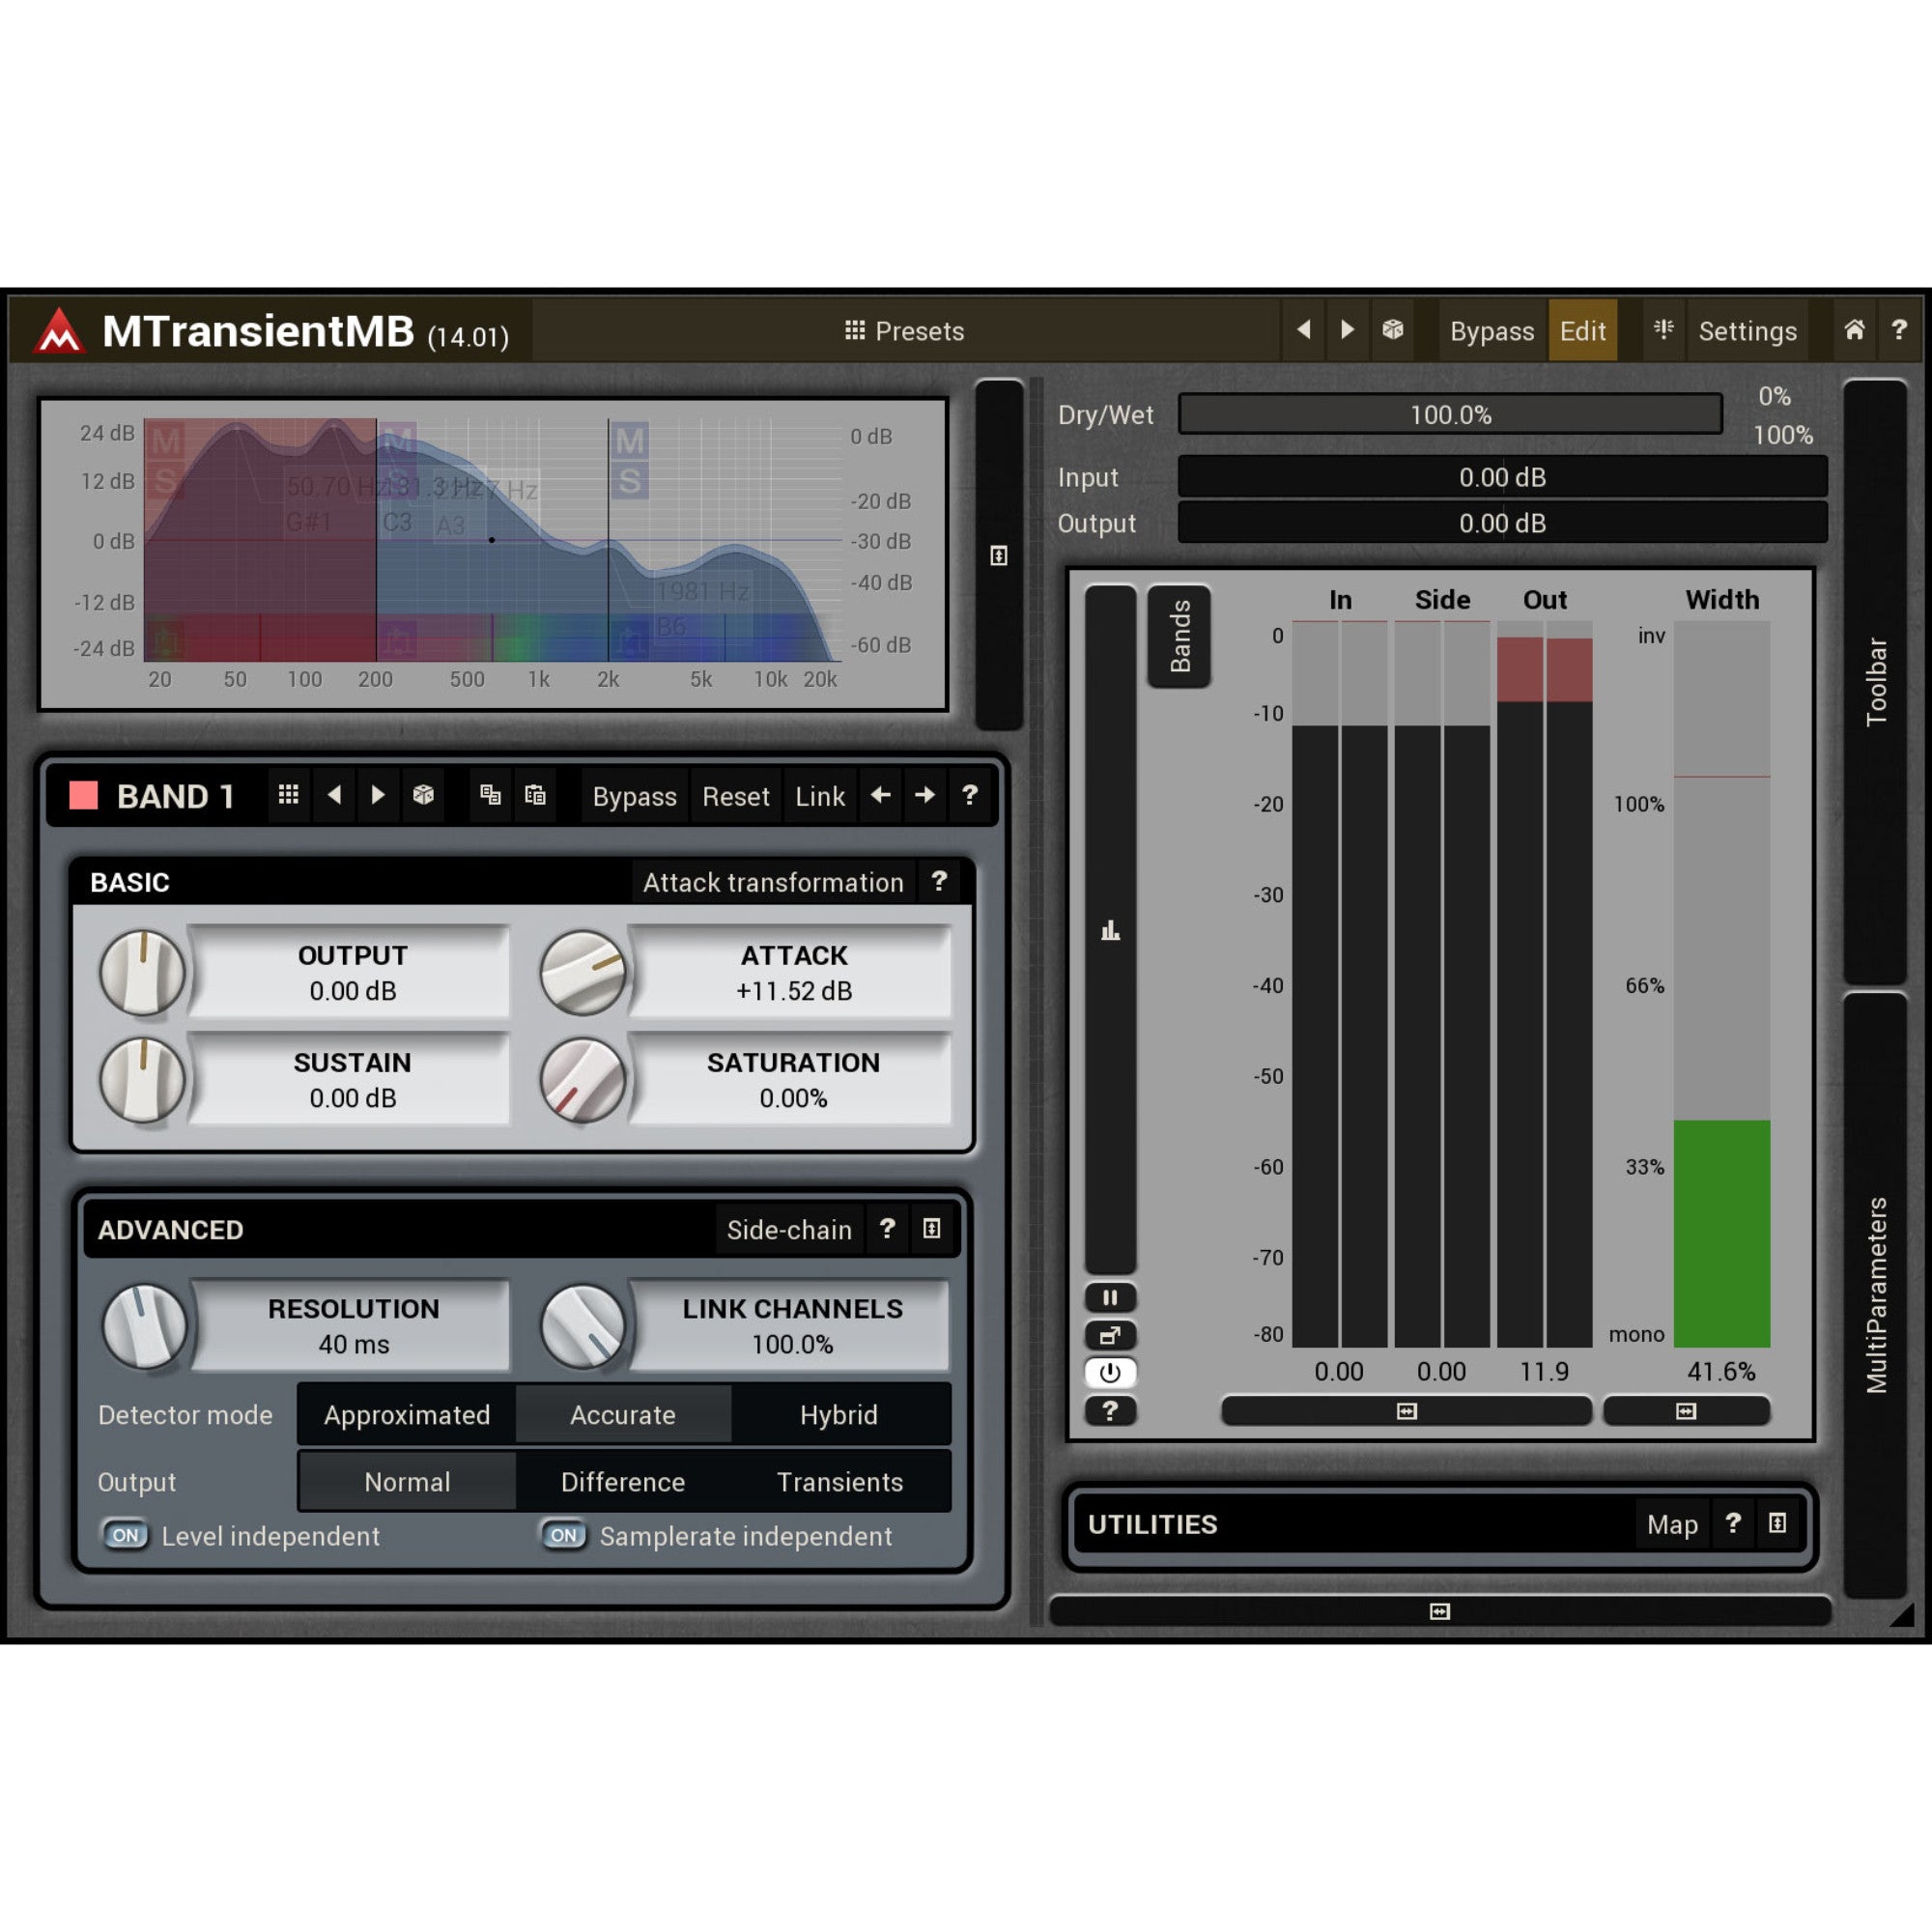Move to next band with right arrow
Image resolution: width=1932 pixels, height=1932 pixels.
pos(925,795)
